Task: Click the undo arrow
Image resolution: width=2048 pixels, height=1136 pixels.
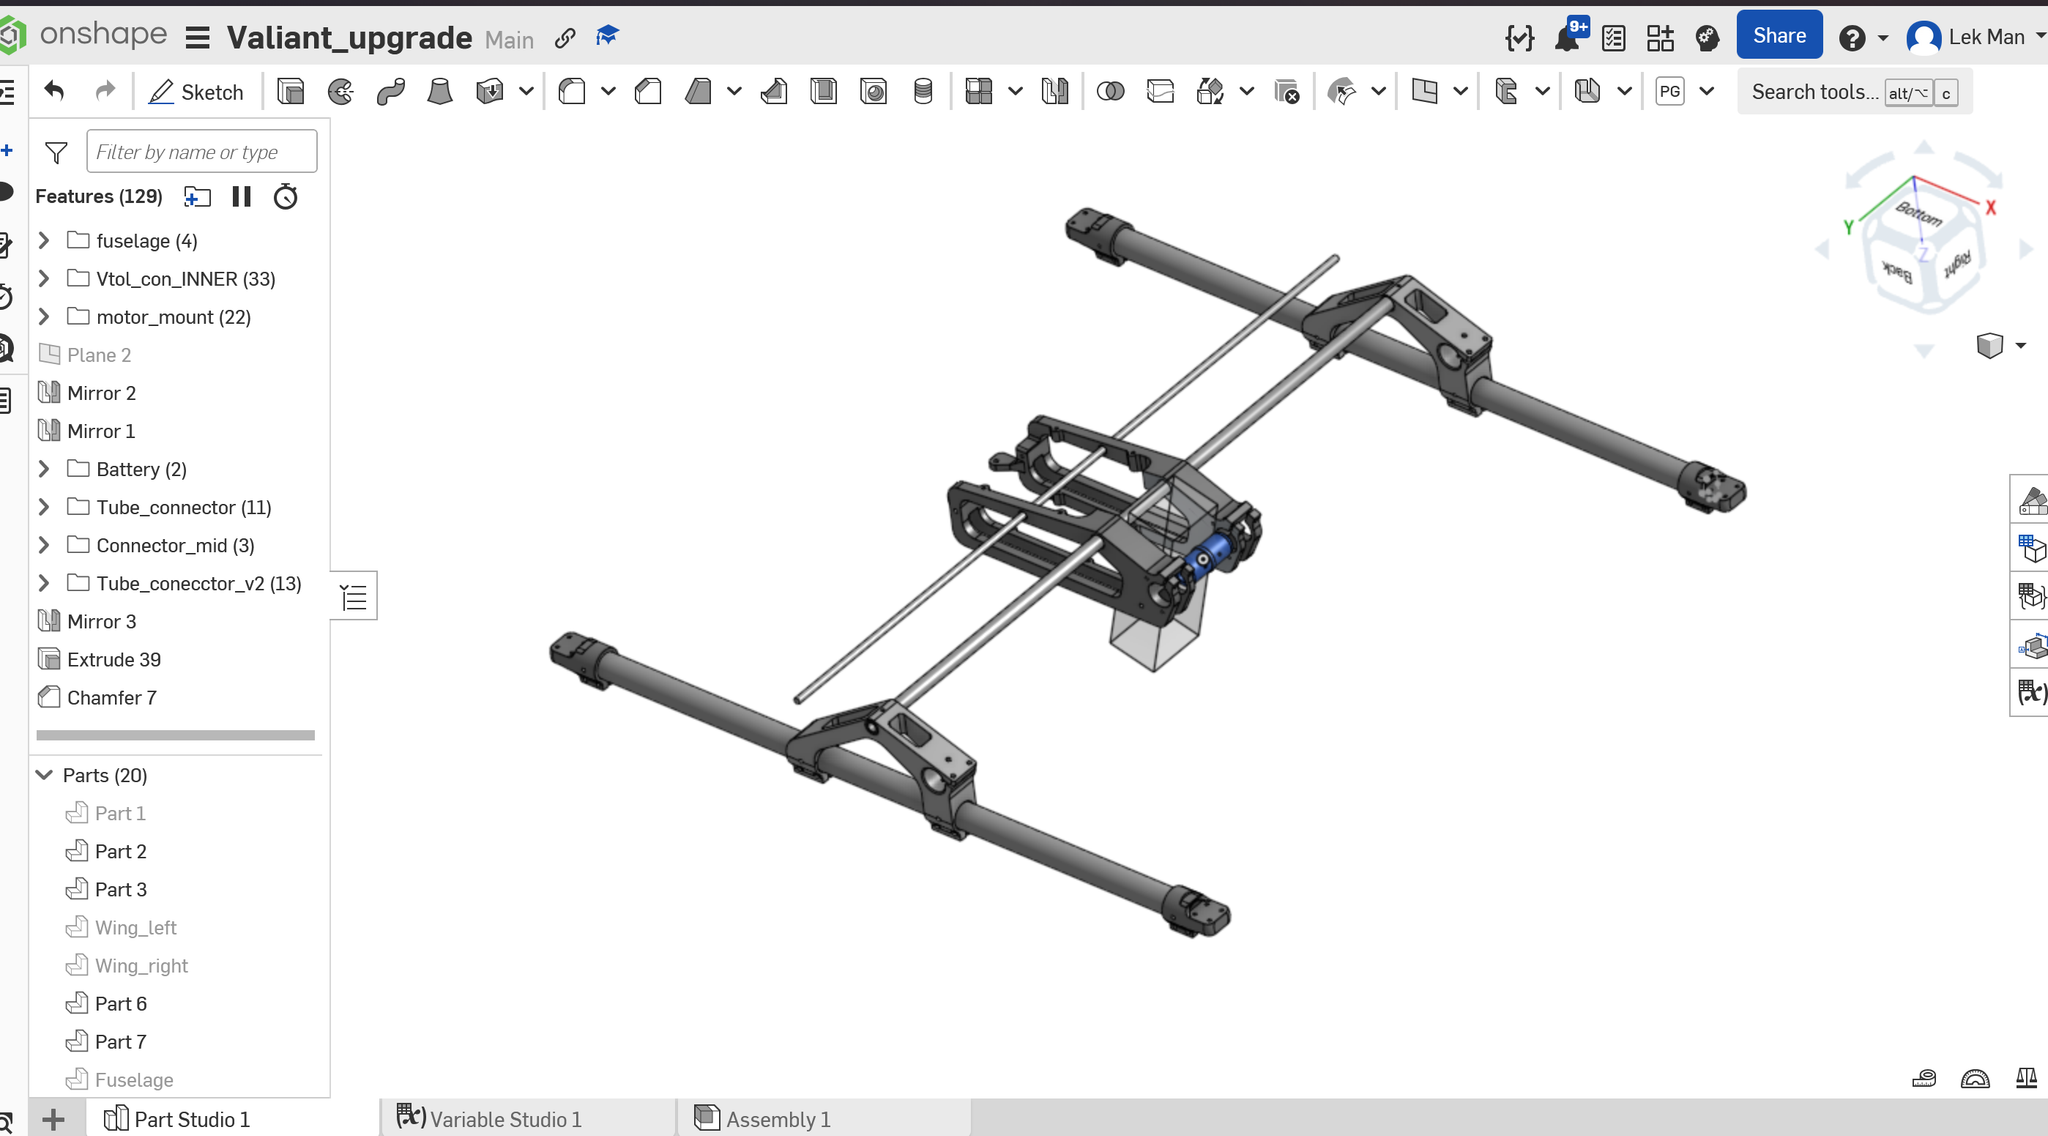Action: (x=55, y=92)
